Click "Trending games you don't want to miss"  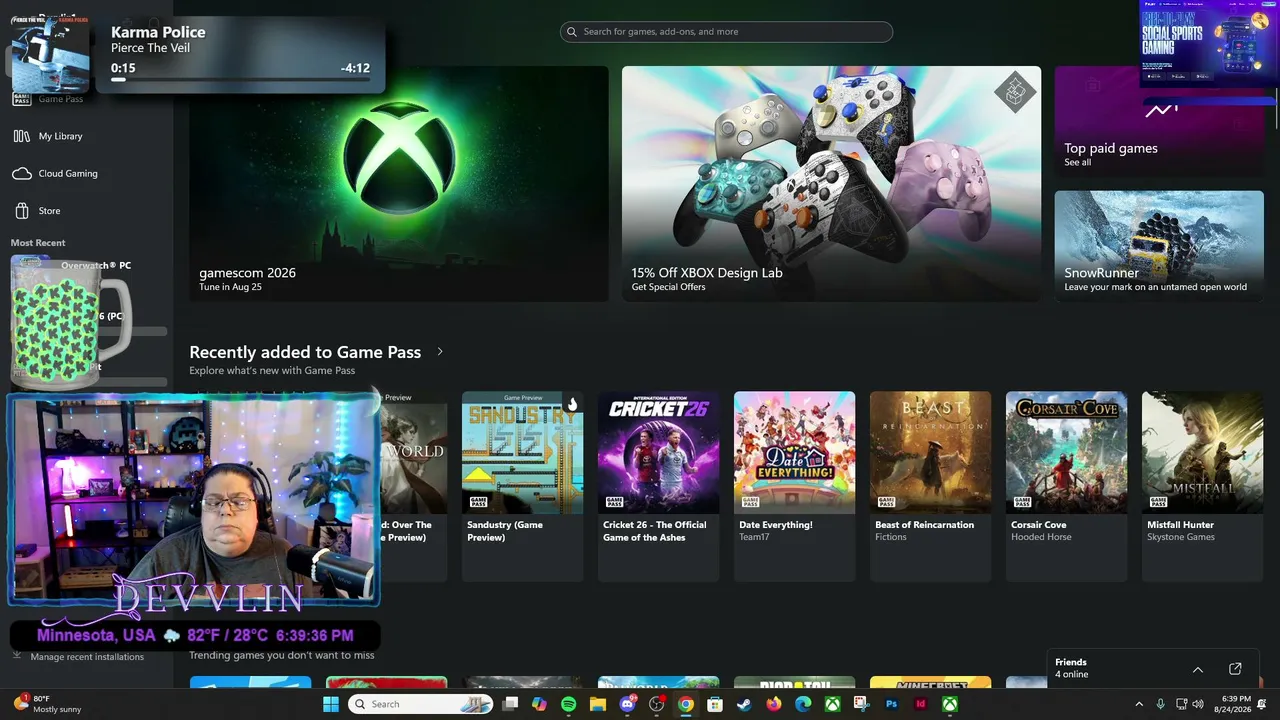pos(282,655)
